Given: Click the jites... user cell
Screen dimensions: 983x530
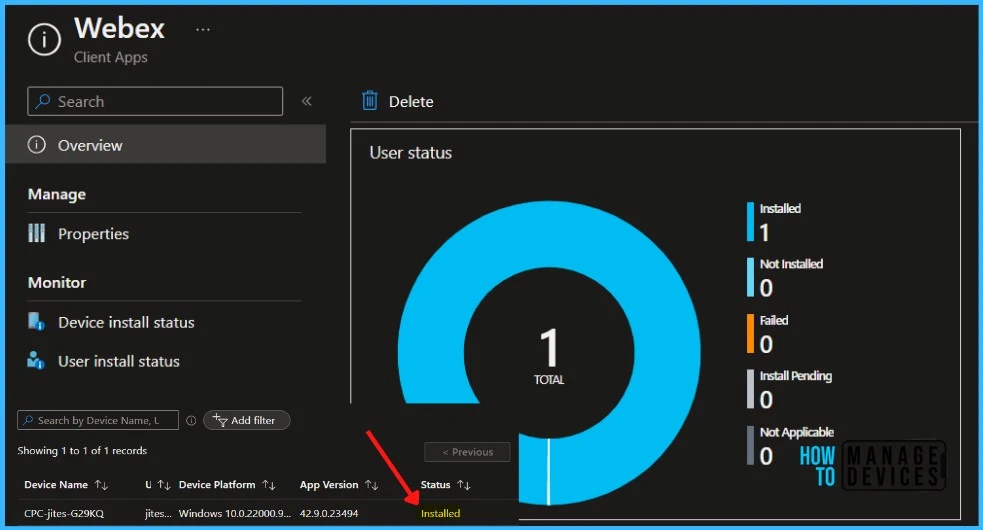Looking at the screenshot, I should click(x=158, y=513).
